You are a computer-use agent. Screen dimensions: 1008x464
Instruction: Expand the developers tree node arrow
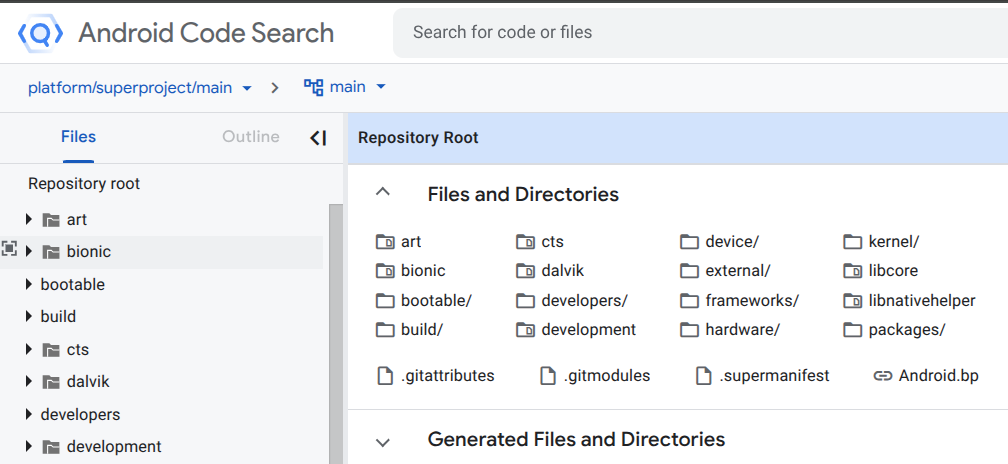28,415
